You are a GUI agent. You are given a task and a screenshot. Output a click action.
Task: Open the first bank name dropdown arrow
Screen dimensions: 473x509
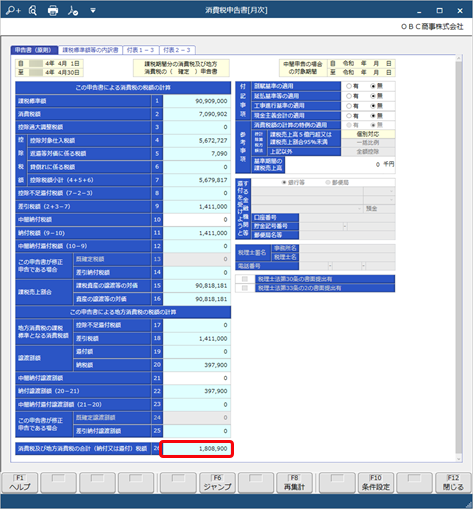click(x=391, y=191)
